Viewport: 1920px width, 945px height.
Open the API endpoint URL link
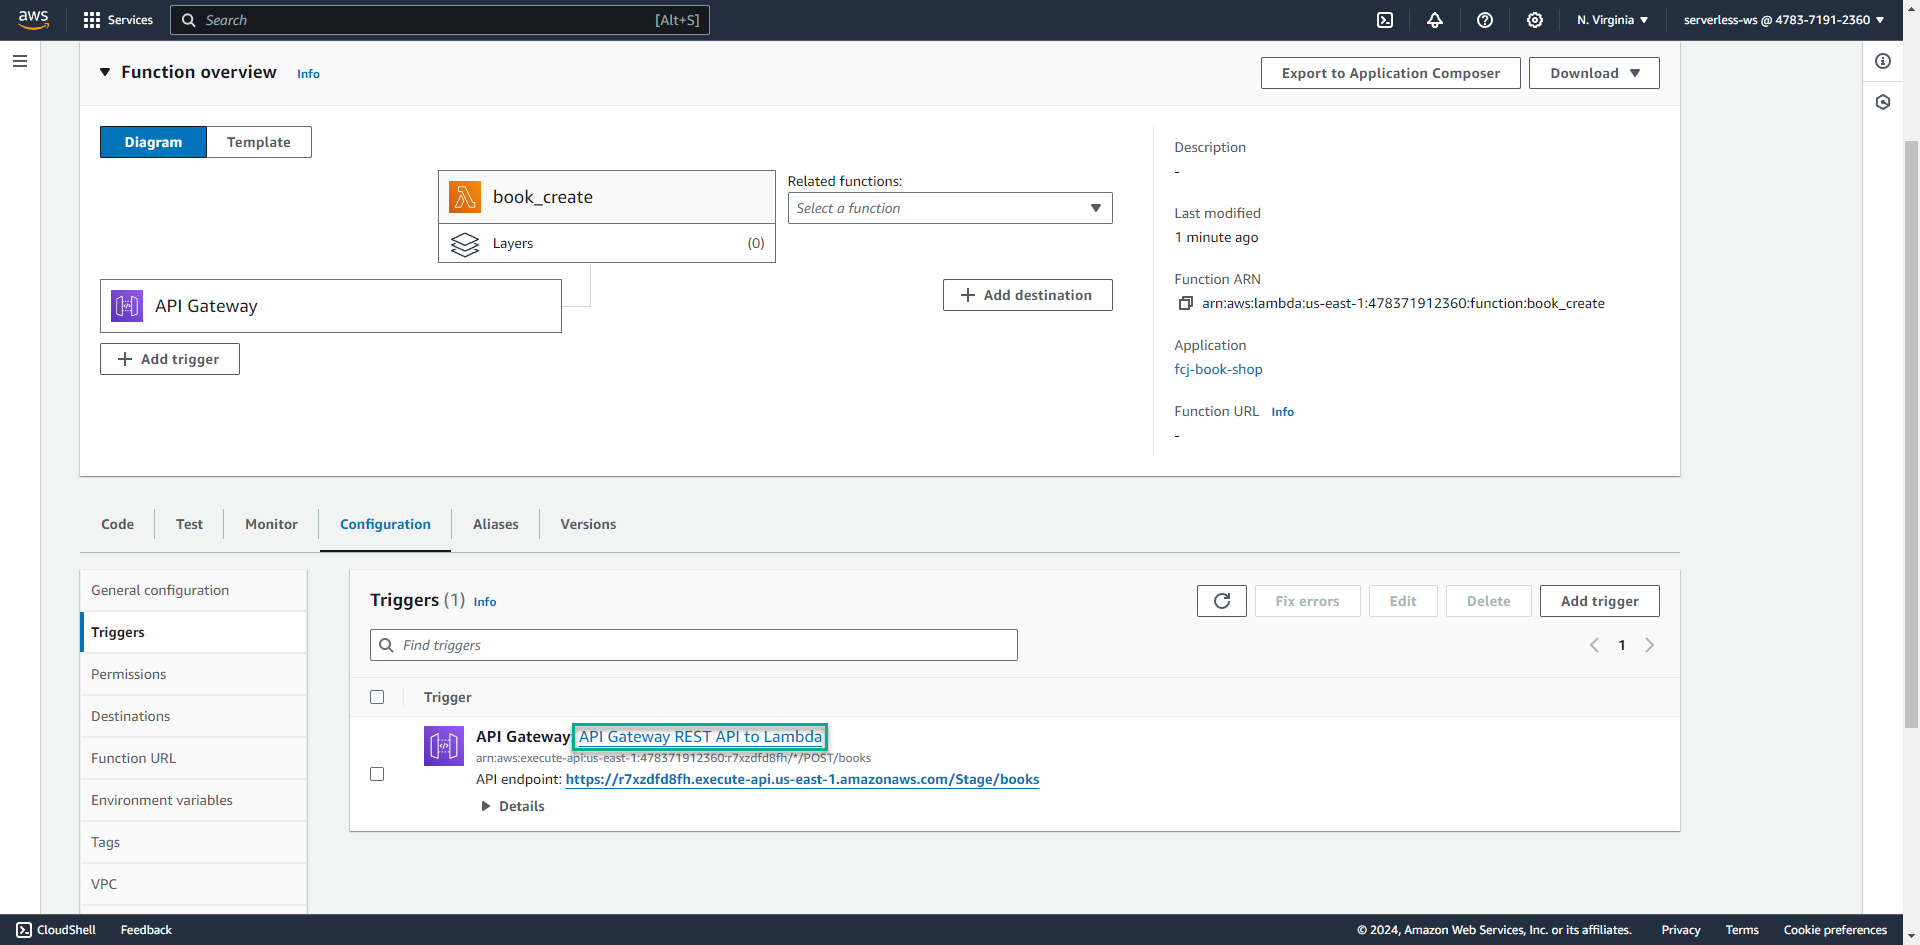pyautogui.click(x=802, y=779)
